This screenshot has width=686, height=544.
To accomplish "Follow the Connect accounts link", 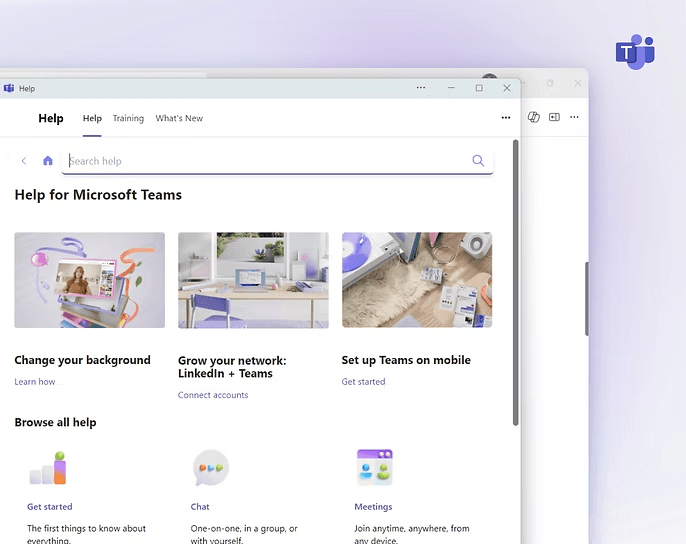I will click(x=213, y=395).
